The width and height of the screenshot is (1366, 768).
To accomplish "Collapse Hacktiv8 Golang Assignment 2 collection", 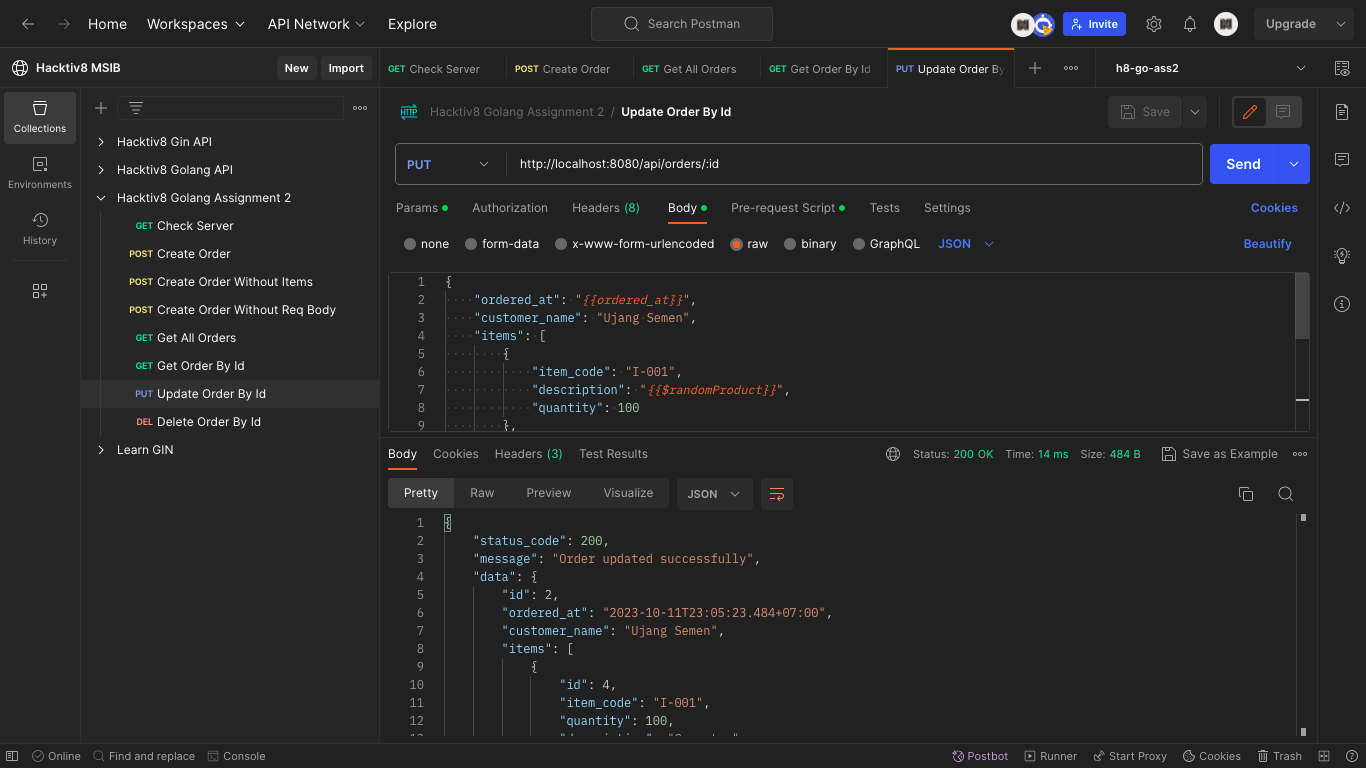I will pyautogui.click(x=101, y=198).
